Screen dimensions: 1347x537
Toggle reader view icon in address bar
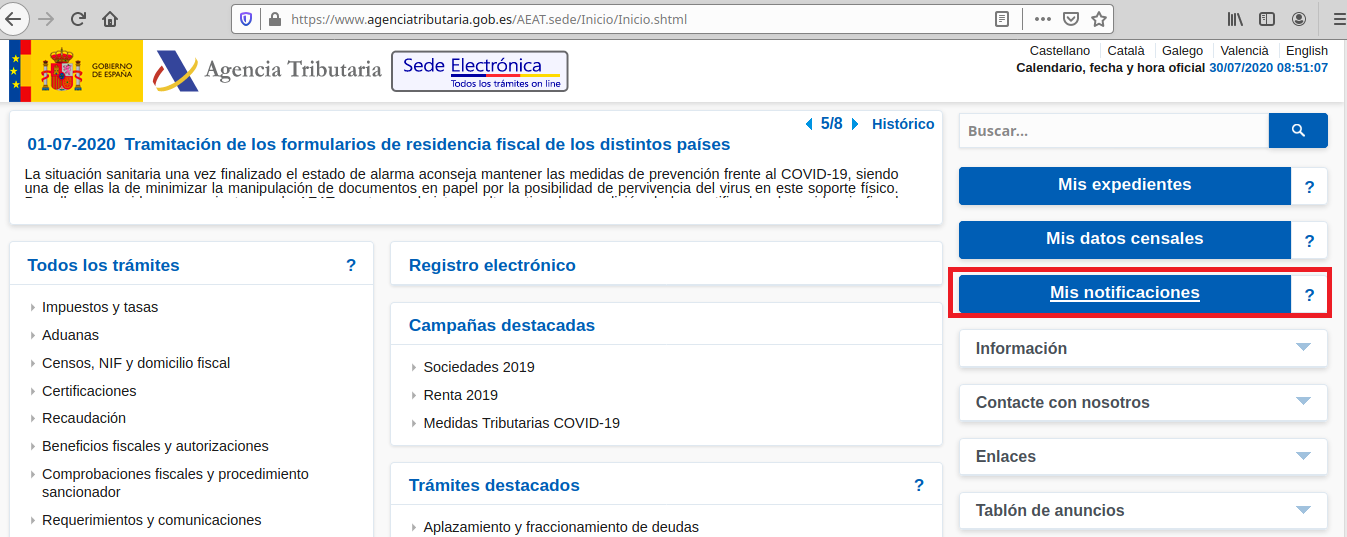coord(1002,19)
